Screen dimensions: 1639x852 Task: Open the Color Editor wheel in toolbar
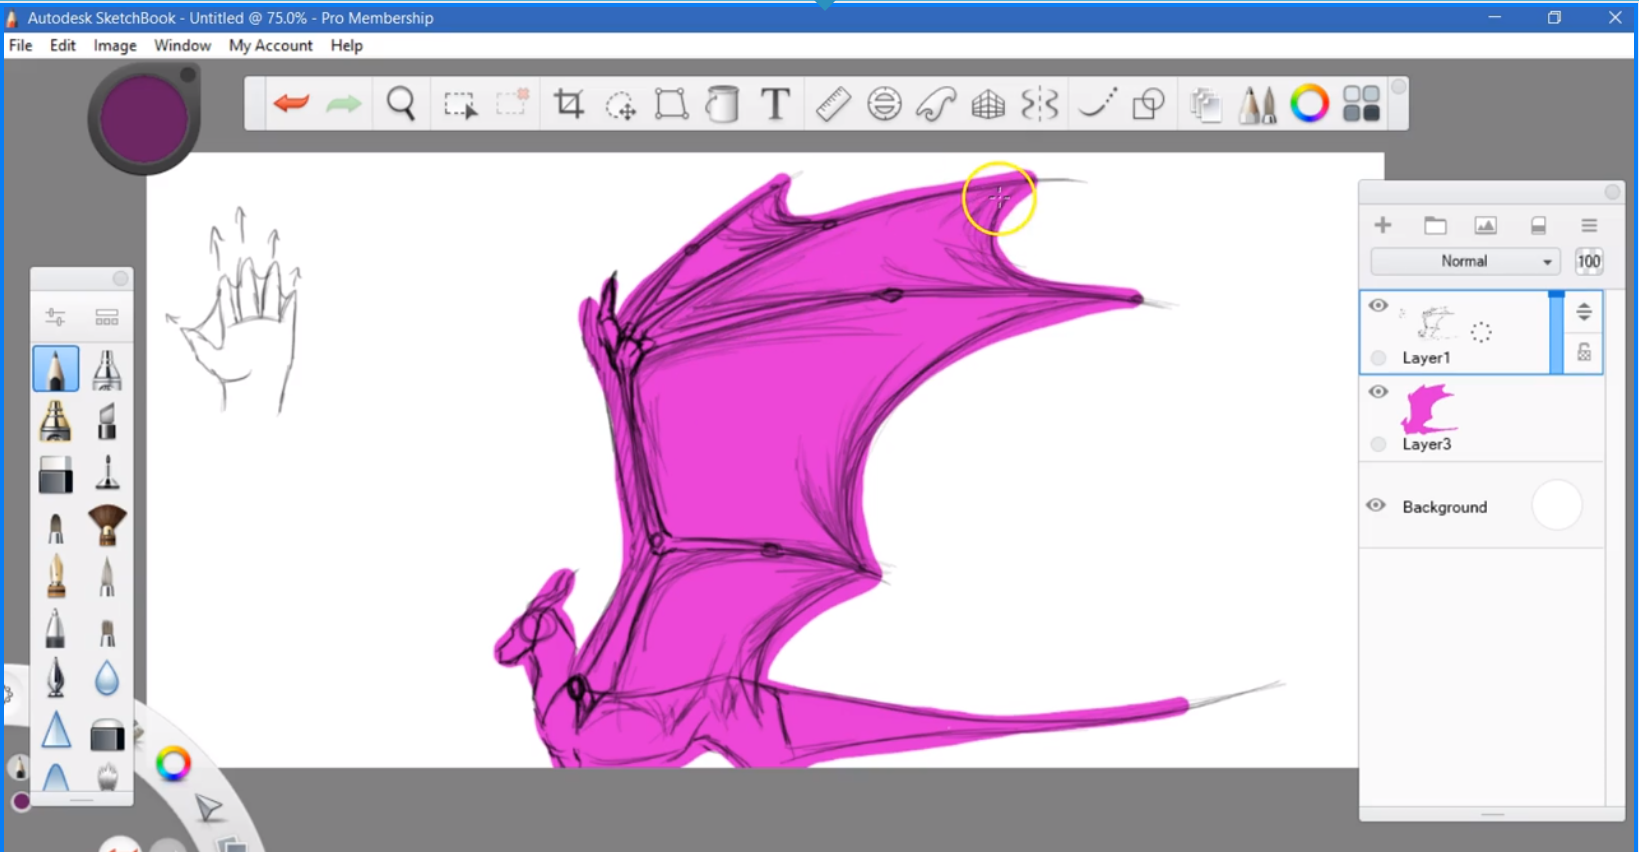[1309, 104]
